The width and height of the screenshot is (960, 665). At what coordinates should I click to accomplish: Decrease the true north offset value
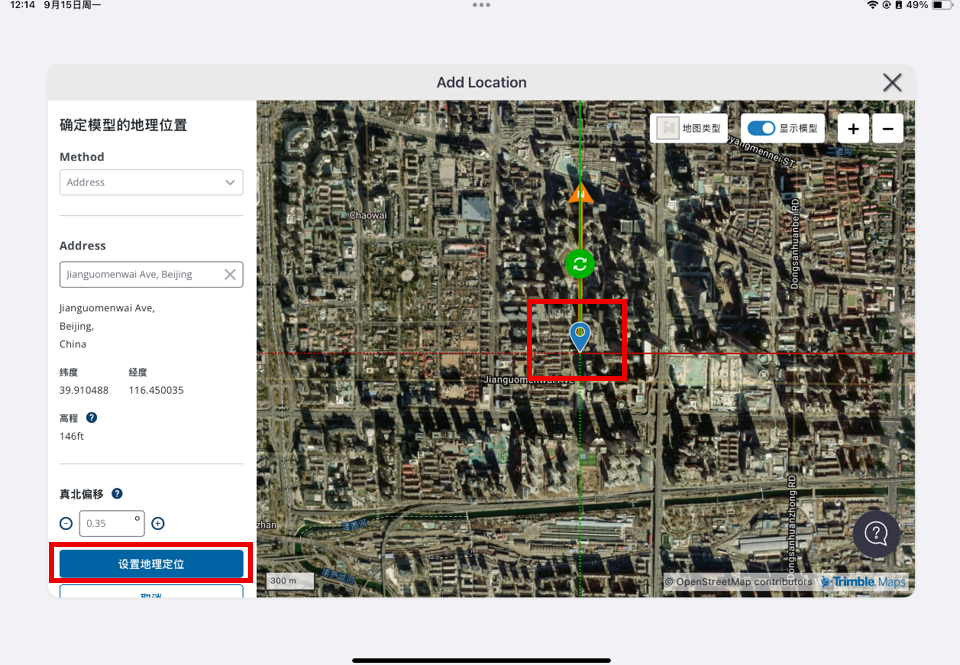tap(66, 523)
